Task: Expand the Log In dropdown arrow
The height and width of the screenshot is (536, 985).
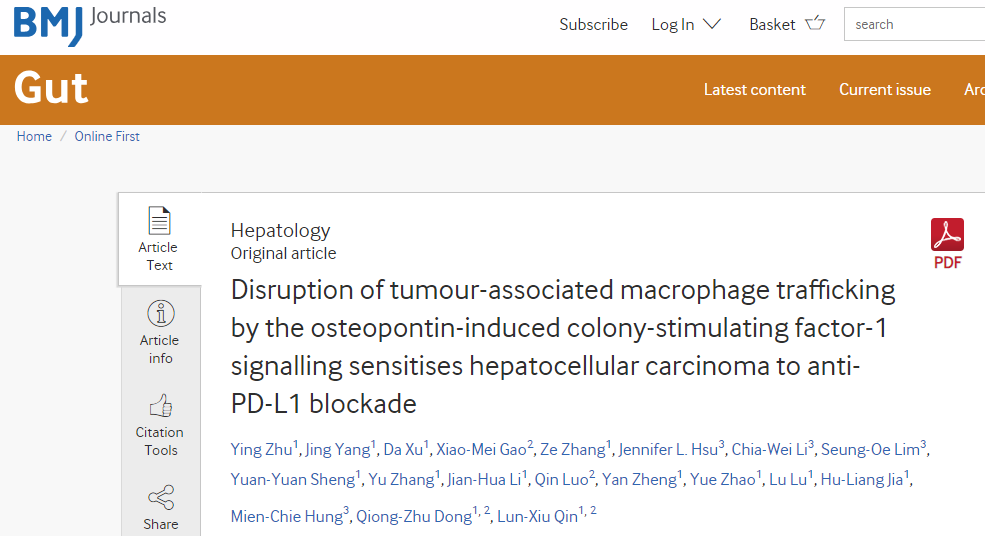Action: [x=712, y=24]
